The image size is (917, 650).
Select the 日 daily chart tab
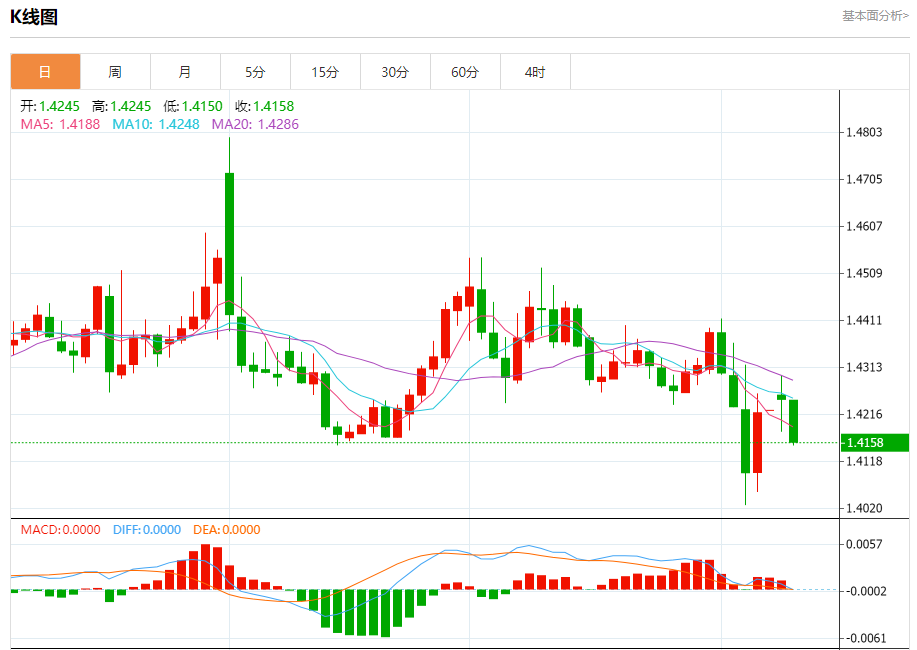[x=46, y=72]
